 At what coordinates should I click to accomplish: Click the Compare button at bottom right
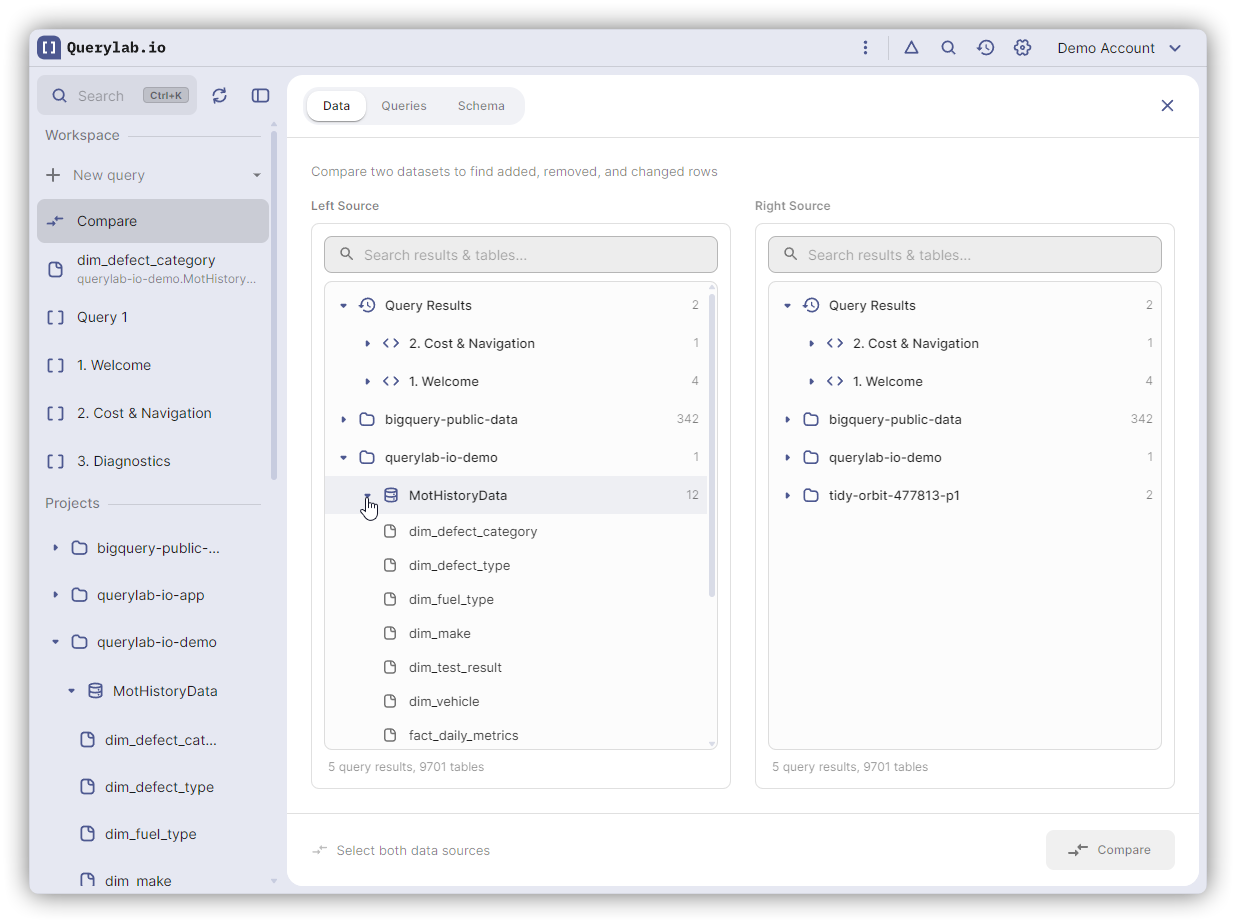pyautogui.click(x=1110, y=849)
